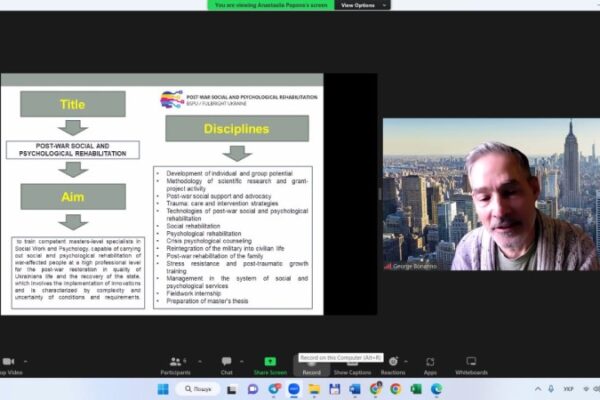The width and height of the screenshot is (600, 400).
Task: Click the Disciplines heading on slide
Action: pyautogui.click(x=236, y=128)
